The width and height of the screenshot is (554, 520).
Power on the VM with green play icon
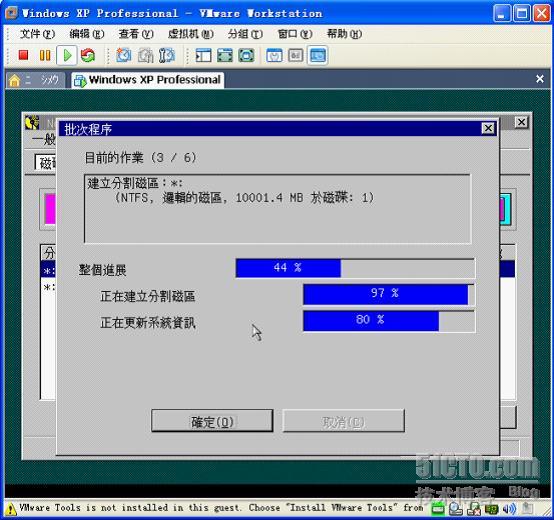(67, 55)
